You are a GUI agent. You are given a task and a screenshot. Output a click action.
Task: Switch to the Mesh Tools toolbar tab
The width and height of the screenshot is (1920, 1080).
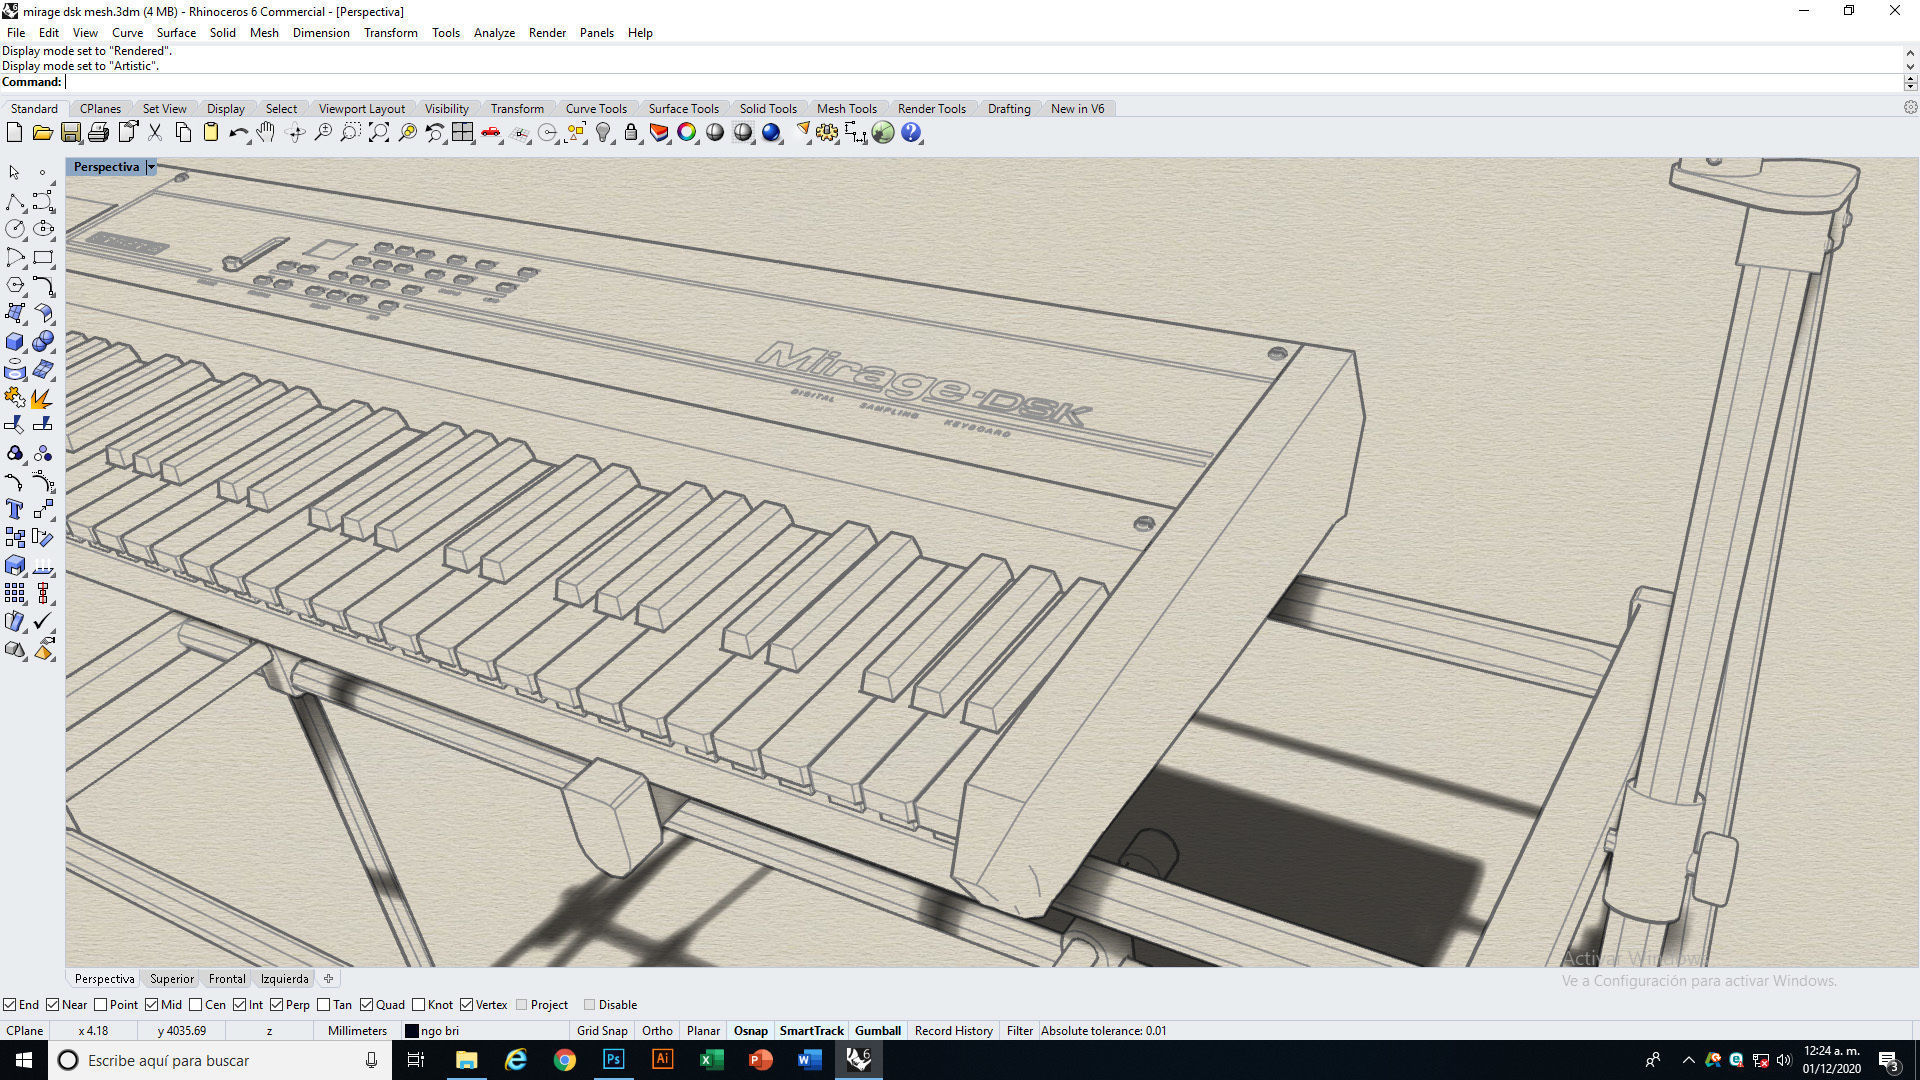(846, 109)
